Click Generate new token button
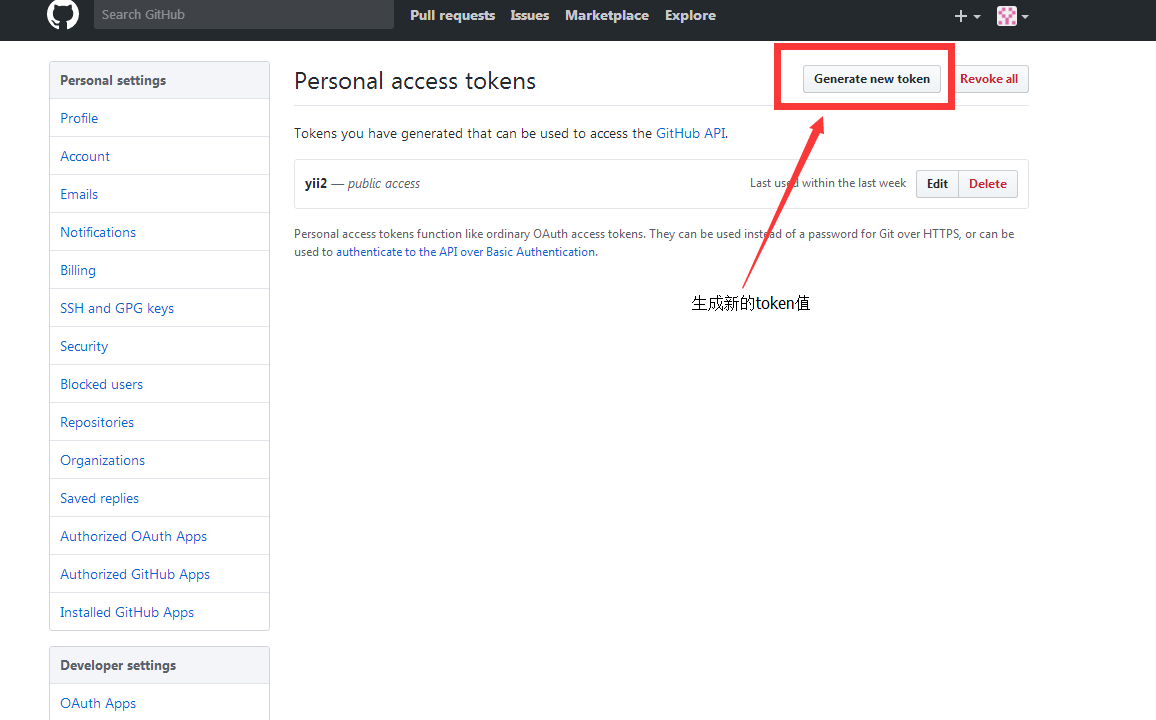This screenshot has width=1156, height=720. (x=871, y=79)
